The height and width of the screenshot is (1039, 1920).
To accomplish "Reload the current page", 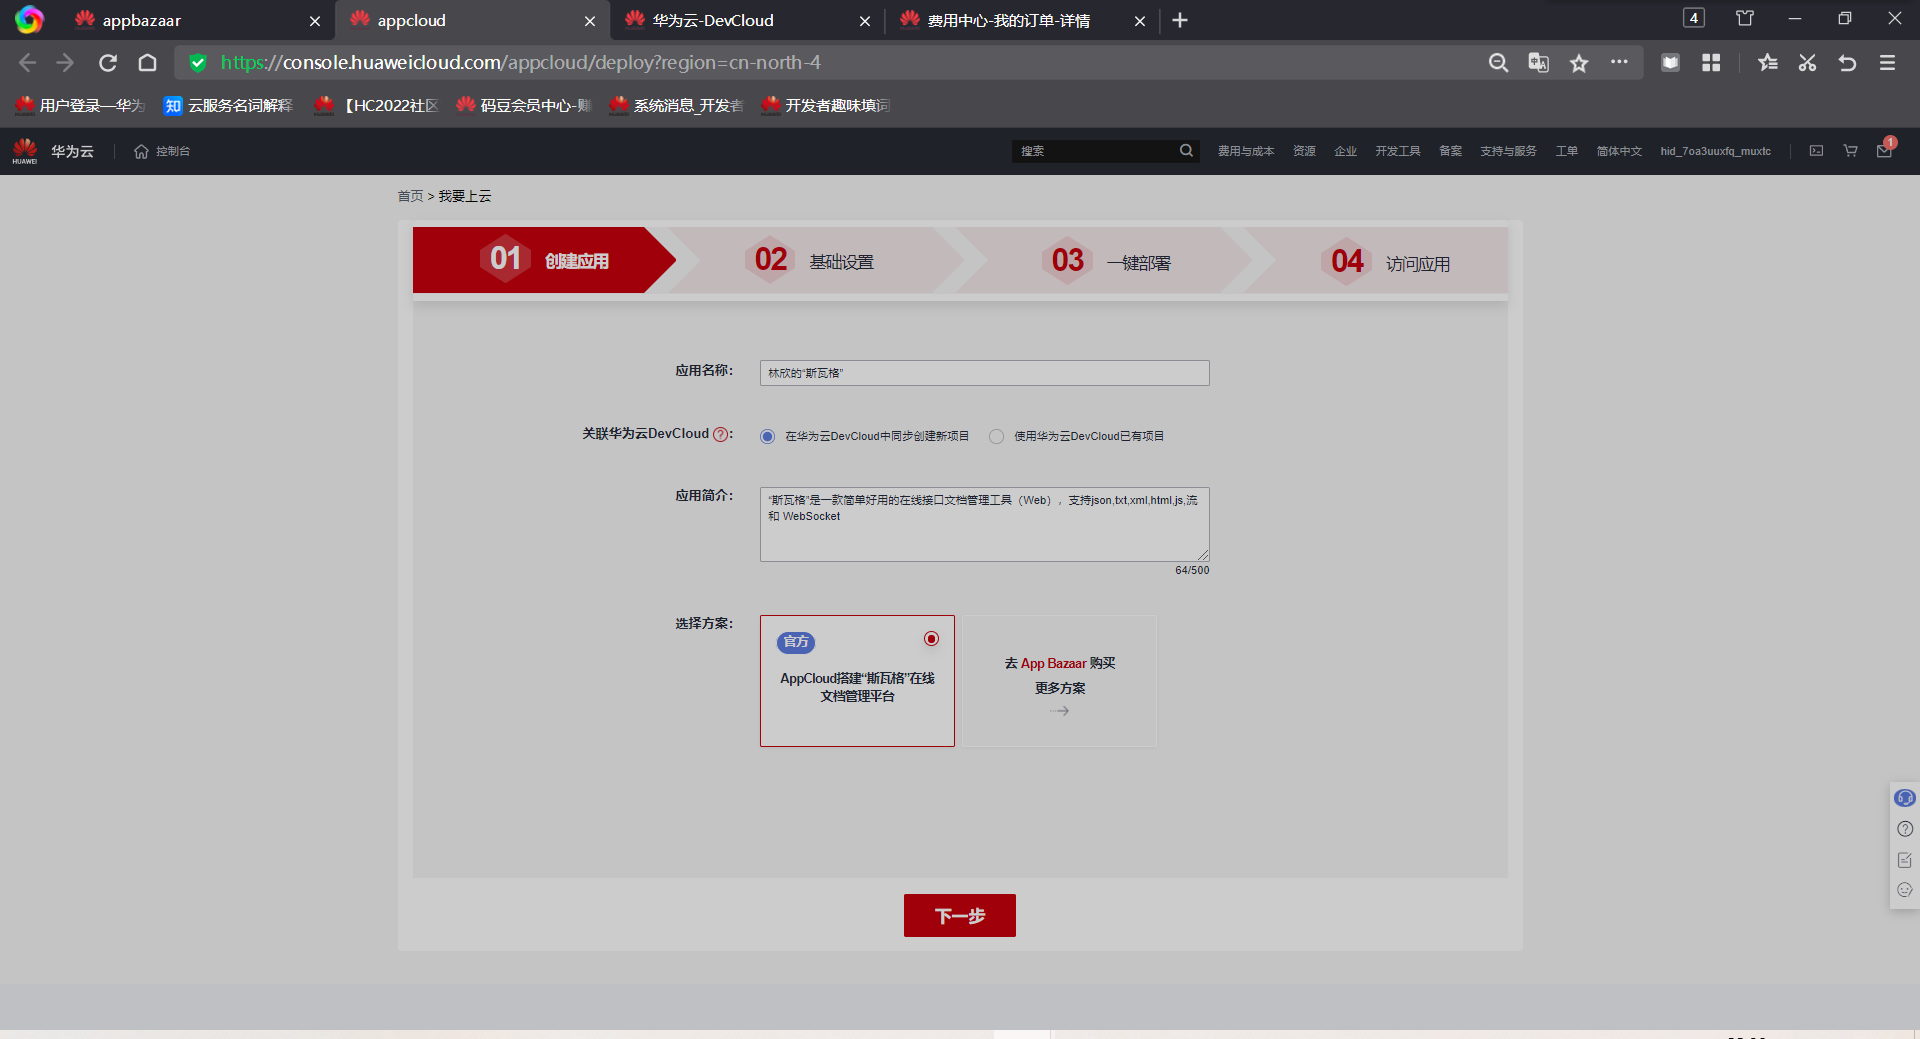I will click(108, 63).
